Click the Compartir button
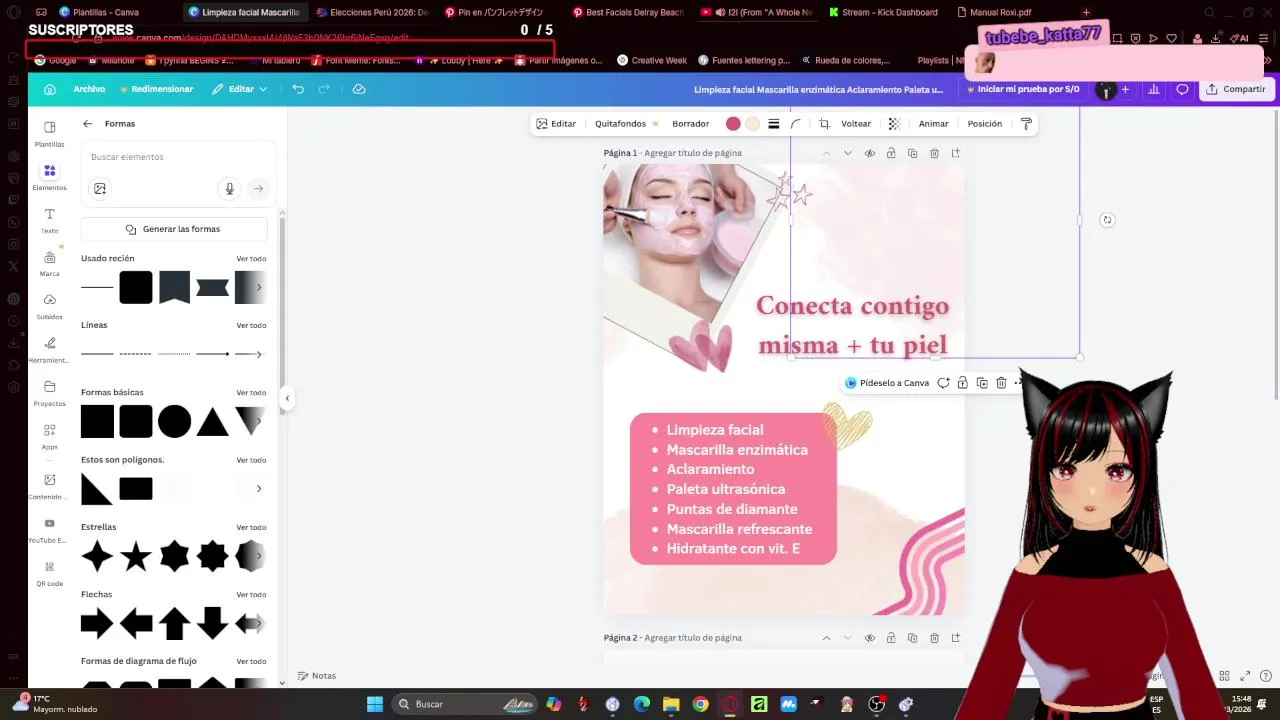Image resolution: width=1280 pixels, height=720 pixels. 1236,89
